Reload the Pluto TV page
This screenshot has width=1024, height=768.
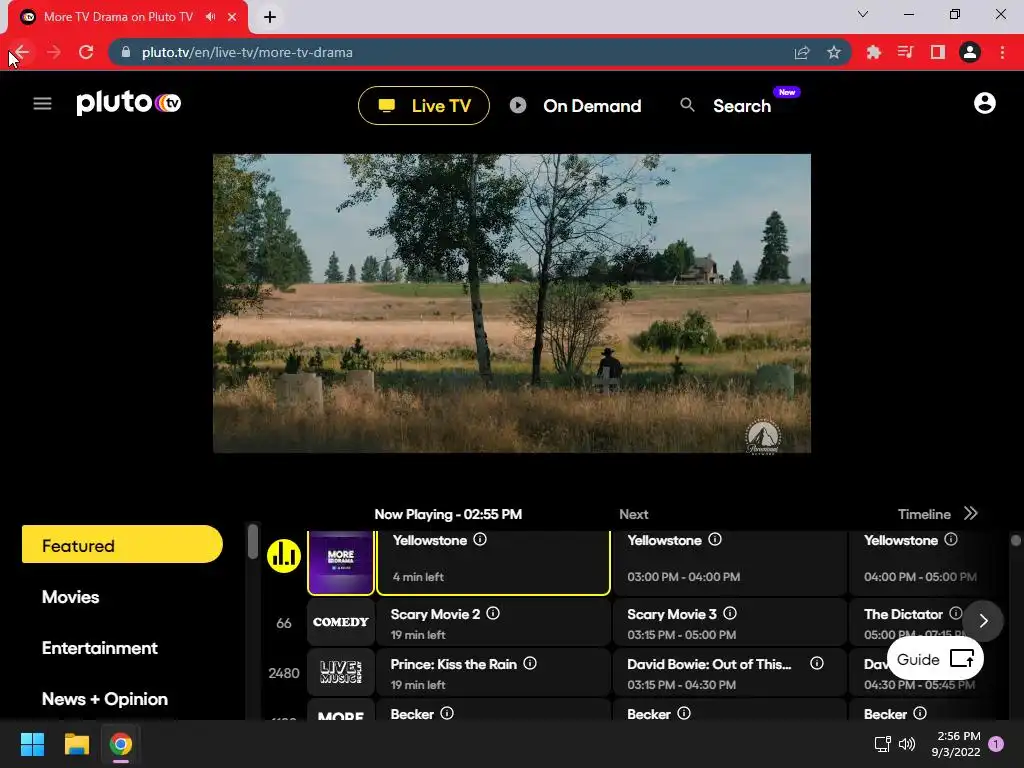tap(86, 52)
